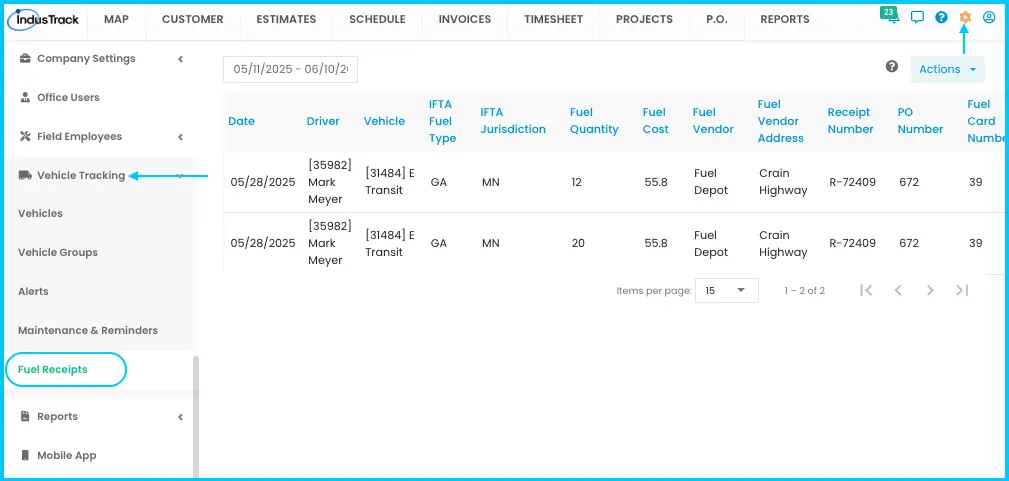Select Office Users in the sidebar
Image resolution: width=1009 pixels, height=481 pixels.
point(68,98)
